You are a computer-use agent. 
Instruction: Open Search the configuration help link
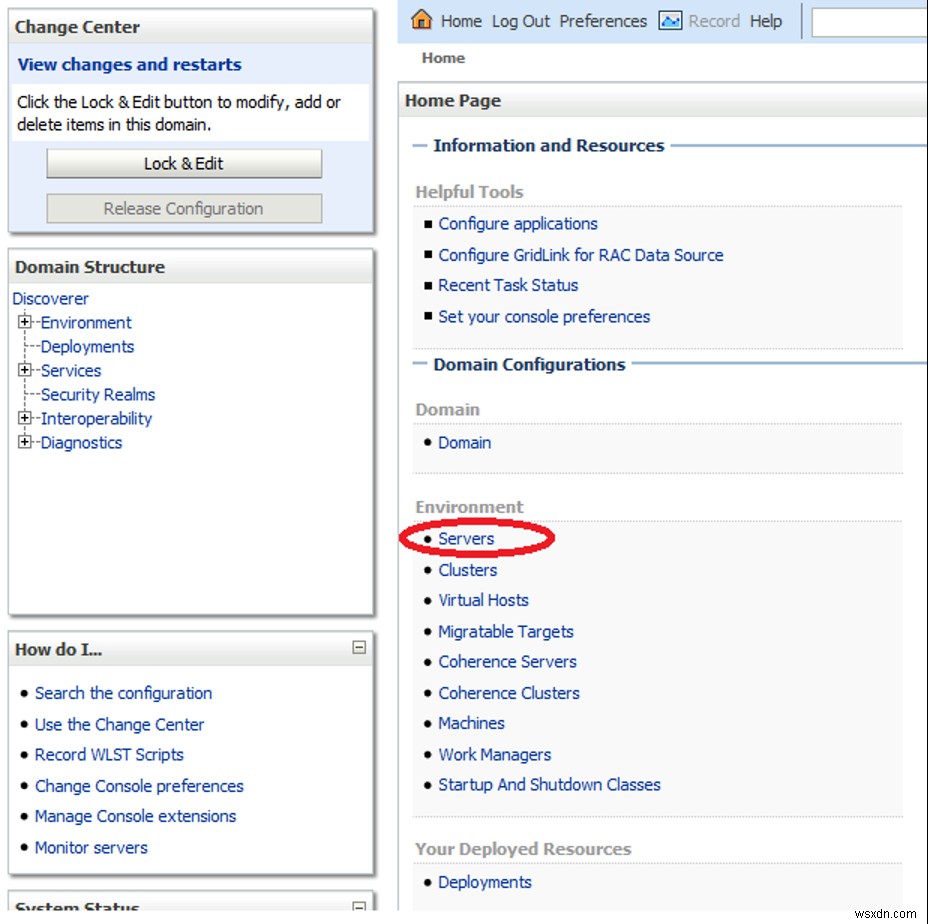click(123, 693)
